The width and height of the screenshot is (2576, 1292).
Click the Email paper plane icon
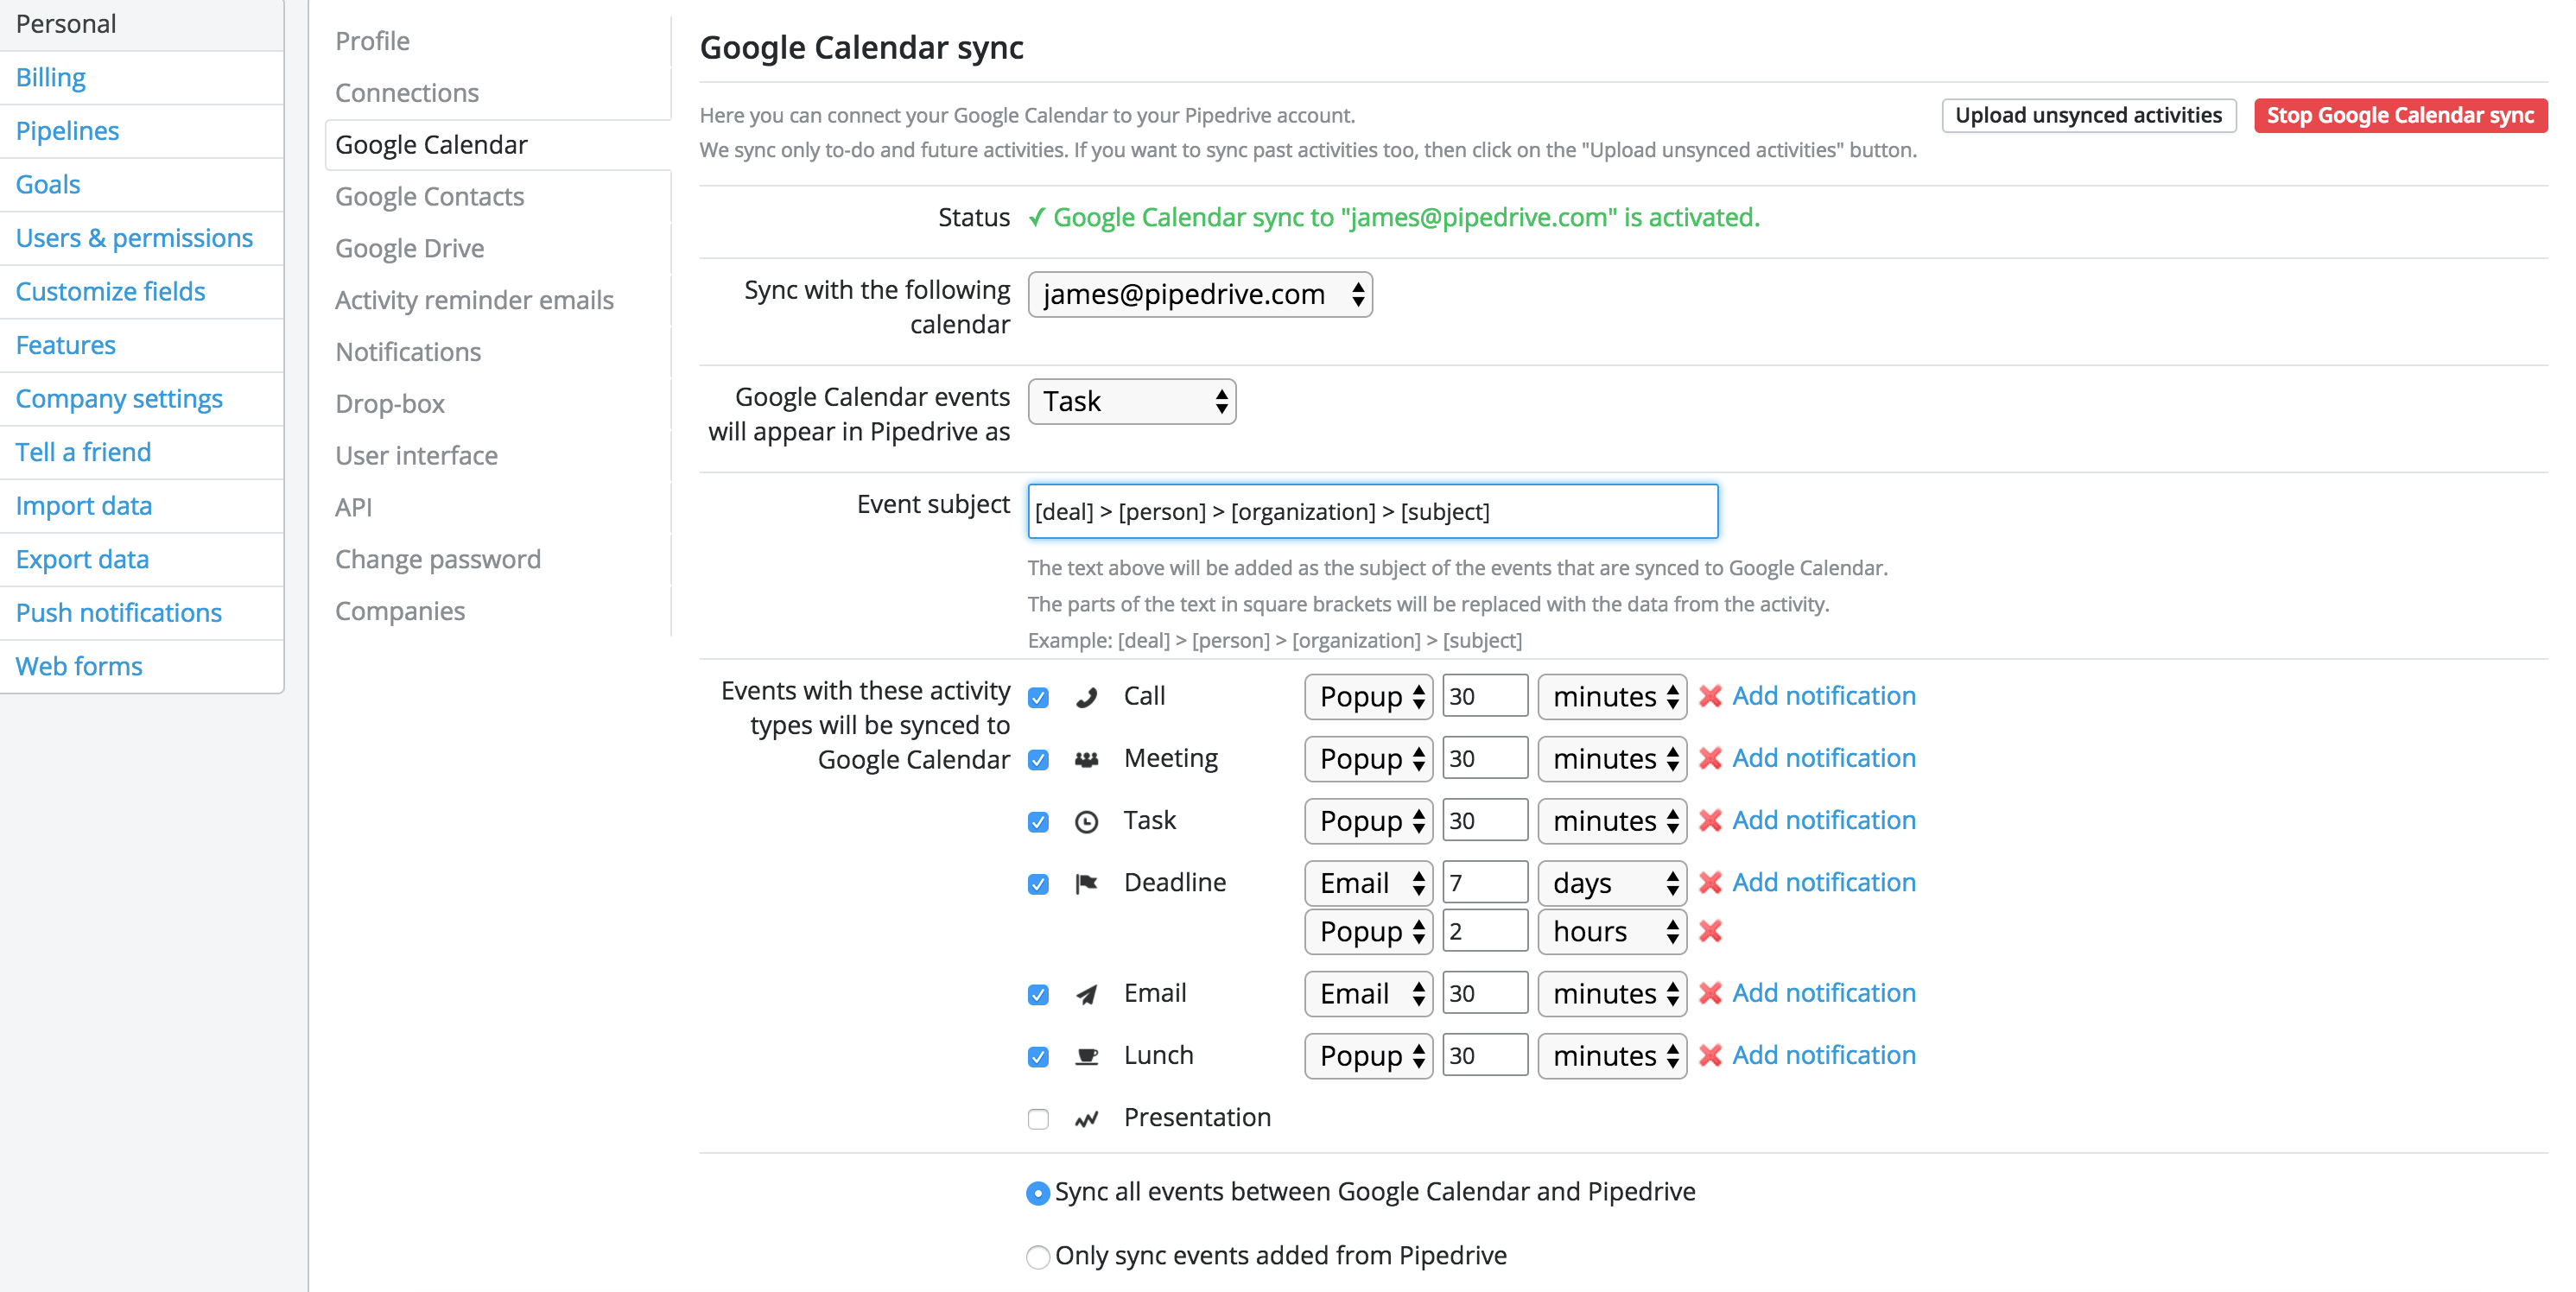point(1086,994)
